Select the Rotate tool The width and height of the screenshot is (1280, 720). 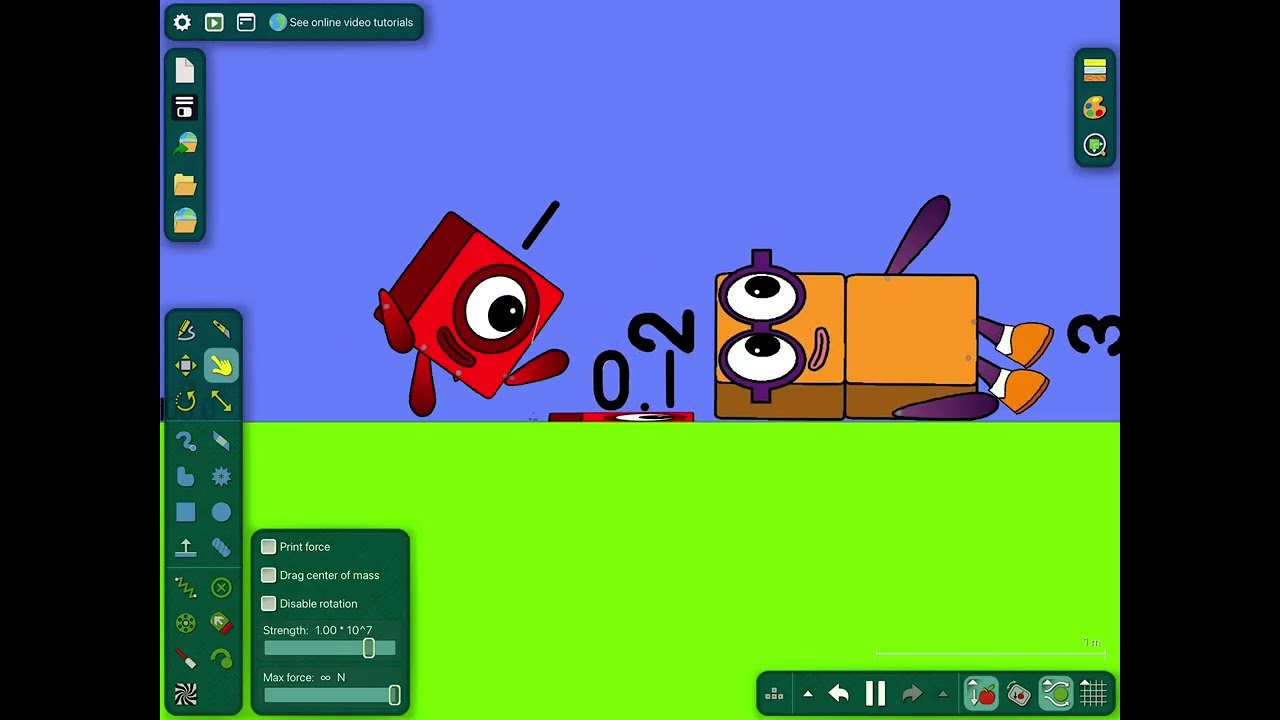pyautogui.click(x=186, y=402)
